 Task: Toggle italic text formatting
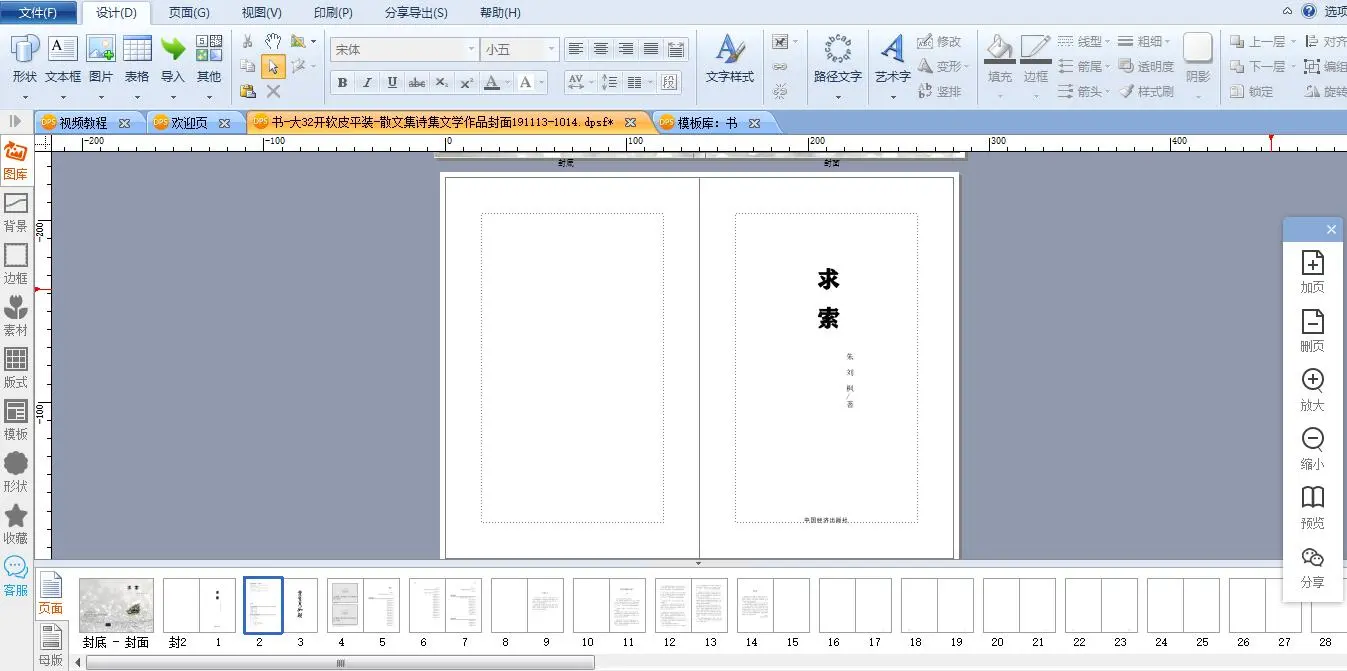click(367, 83)
